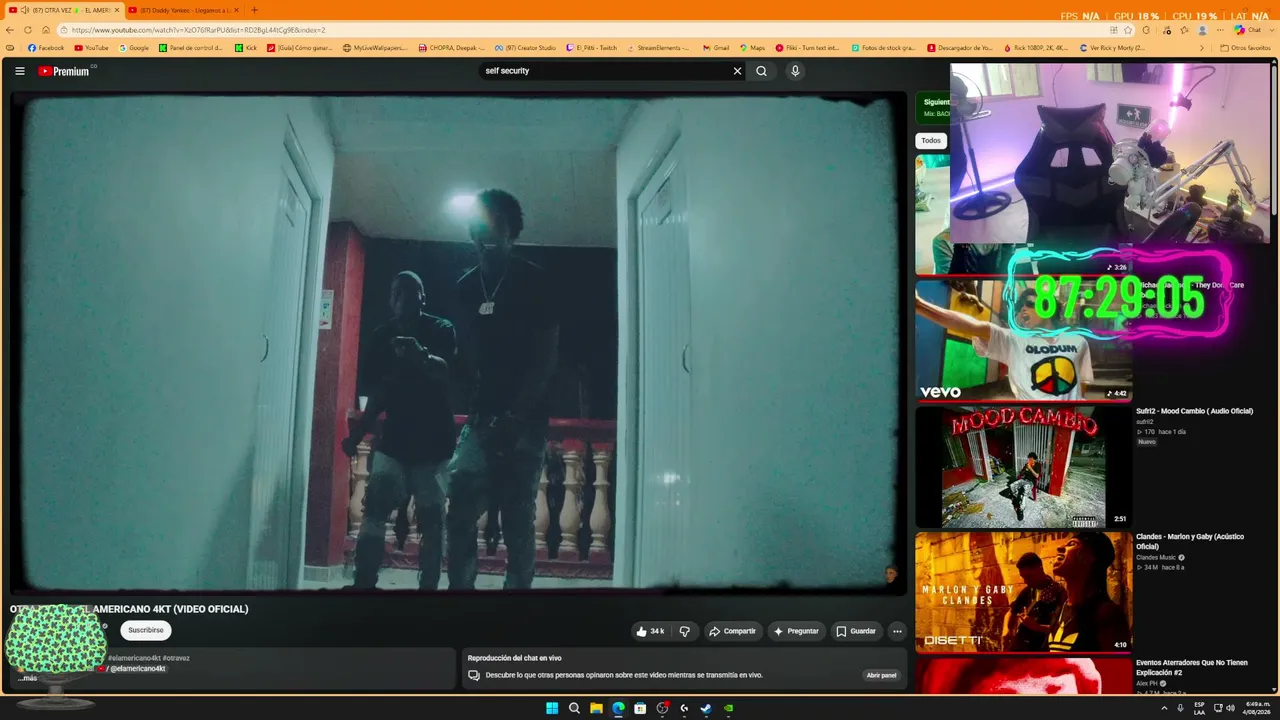Image resolution: width=1280 pixels, height=720 pixels.
Task: Open the live chat replay with Abrir panel
Action: (881, 675)
